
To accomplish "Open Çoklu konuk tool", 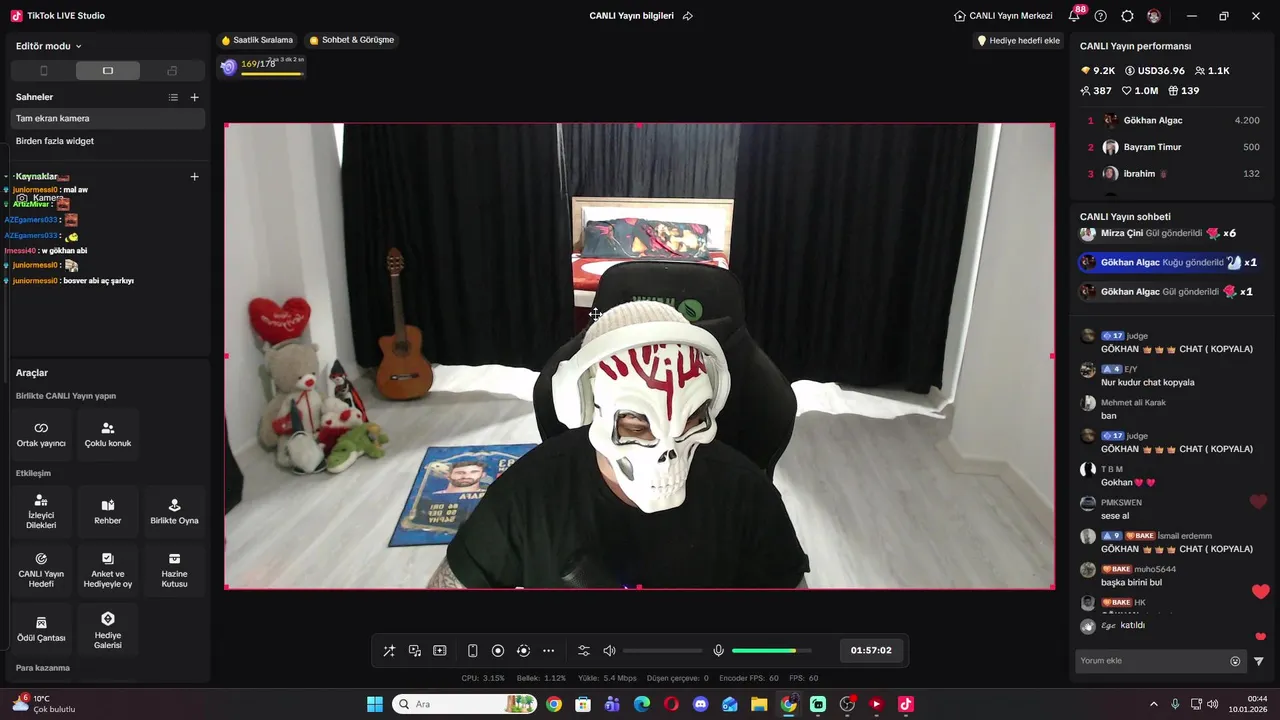I will tap(108, 434).
